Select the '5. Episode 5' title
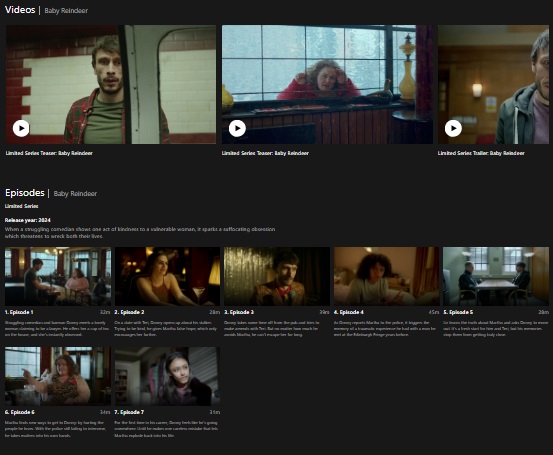Image resolution: width=553 pixels, height=455 pixels. 458,312
